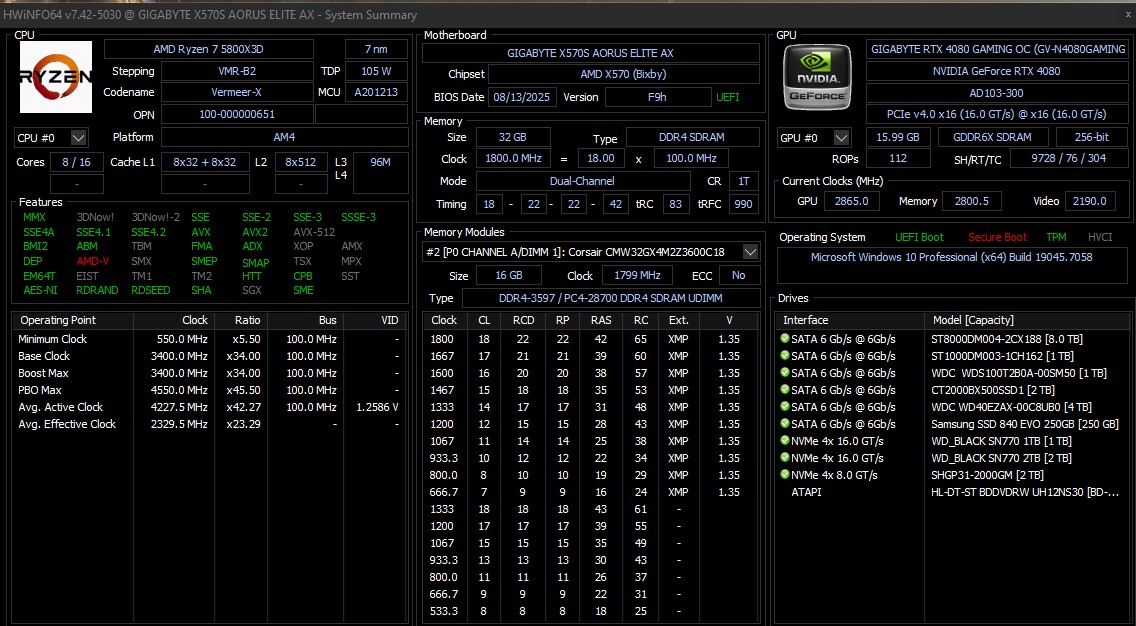Screen dimensions: 1136x626
Task: Select the 1800 MHz XMP timing row
Action: (x=590, y=339)
